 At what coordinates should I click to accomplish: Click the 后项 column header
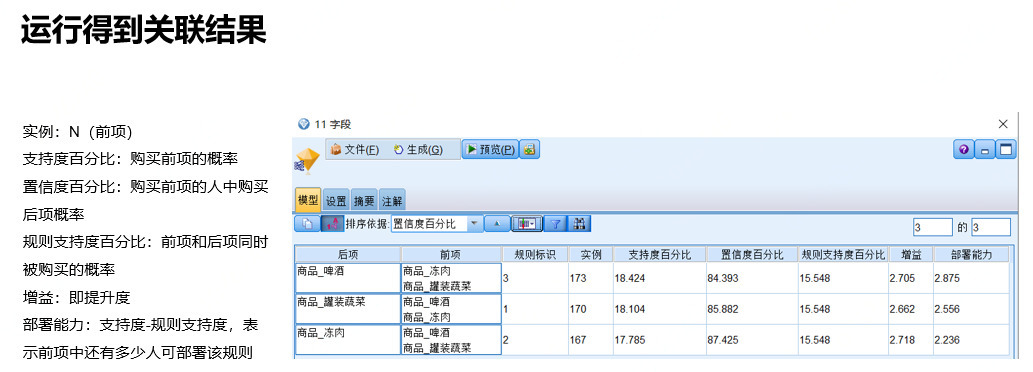[347, 254]
